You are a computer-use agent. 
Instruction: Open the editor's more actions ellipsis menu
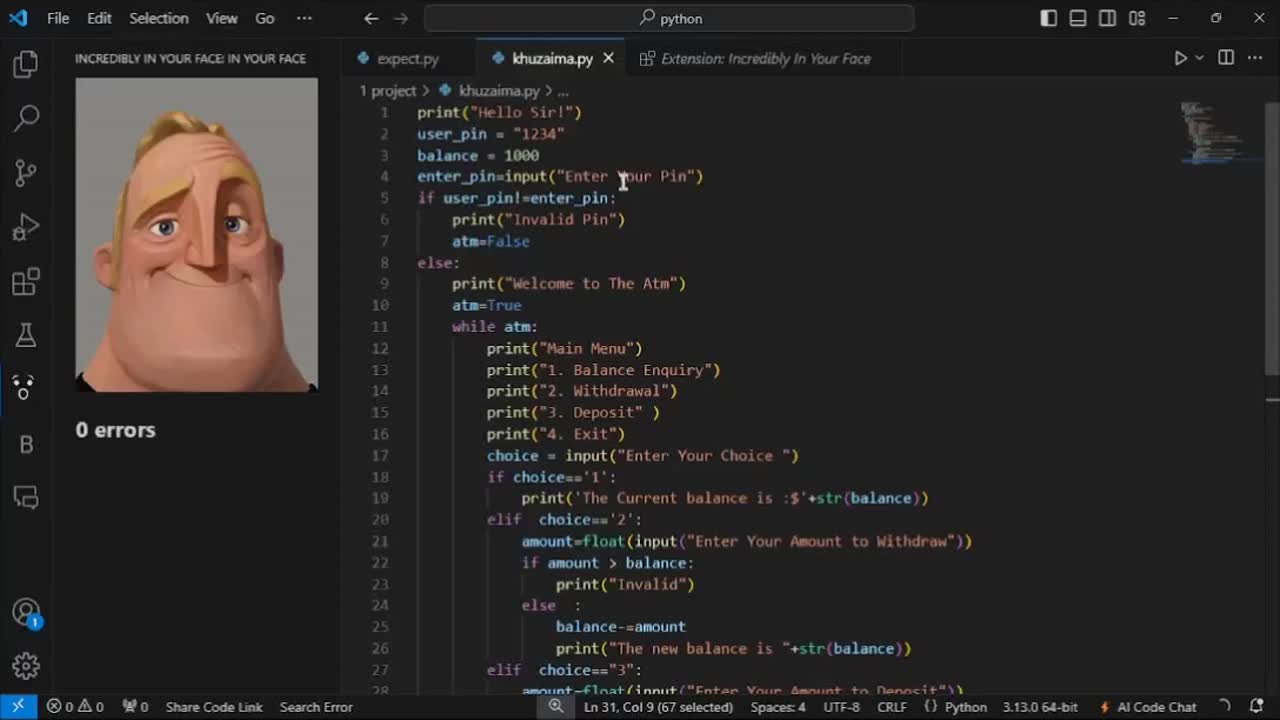[1255, 58]
